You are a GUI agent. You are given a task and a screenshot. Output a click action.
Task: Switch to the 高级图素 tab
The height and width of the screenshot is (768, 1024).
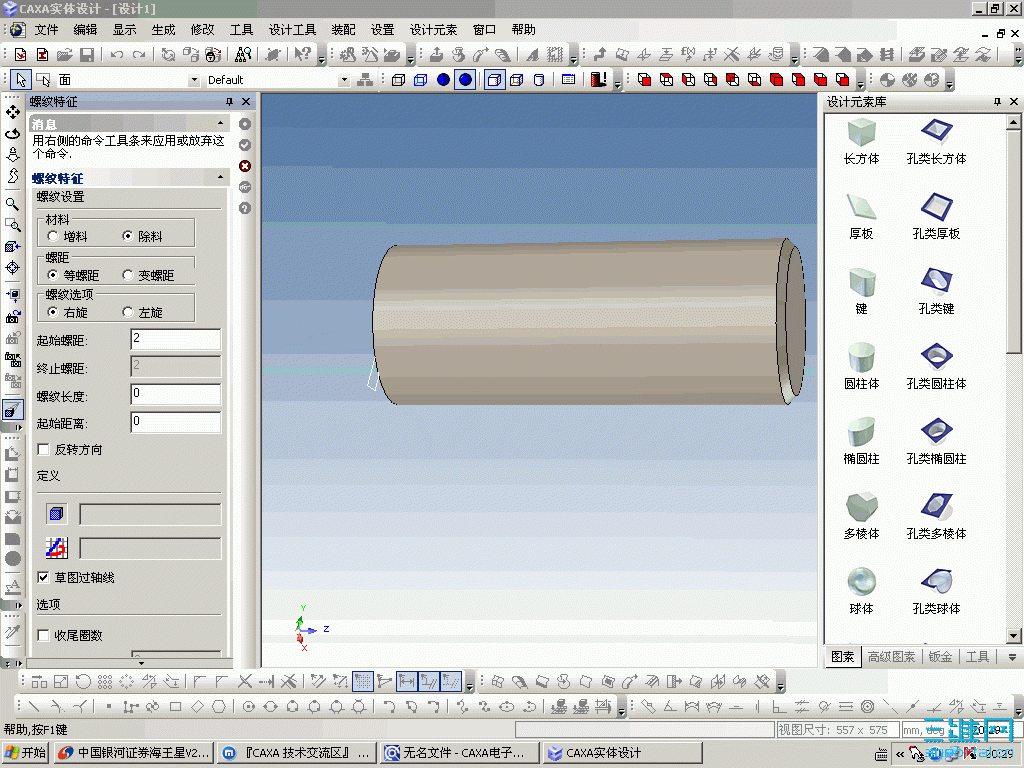(x=891, y=657)
